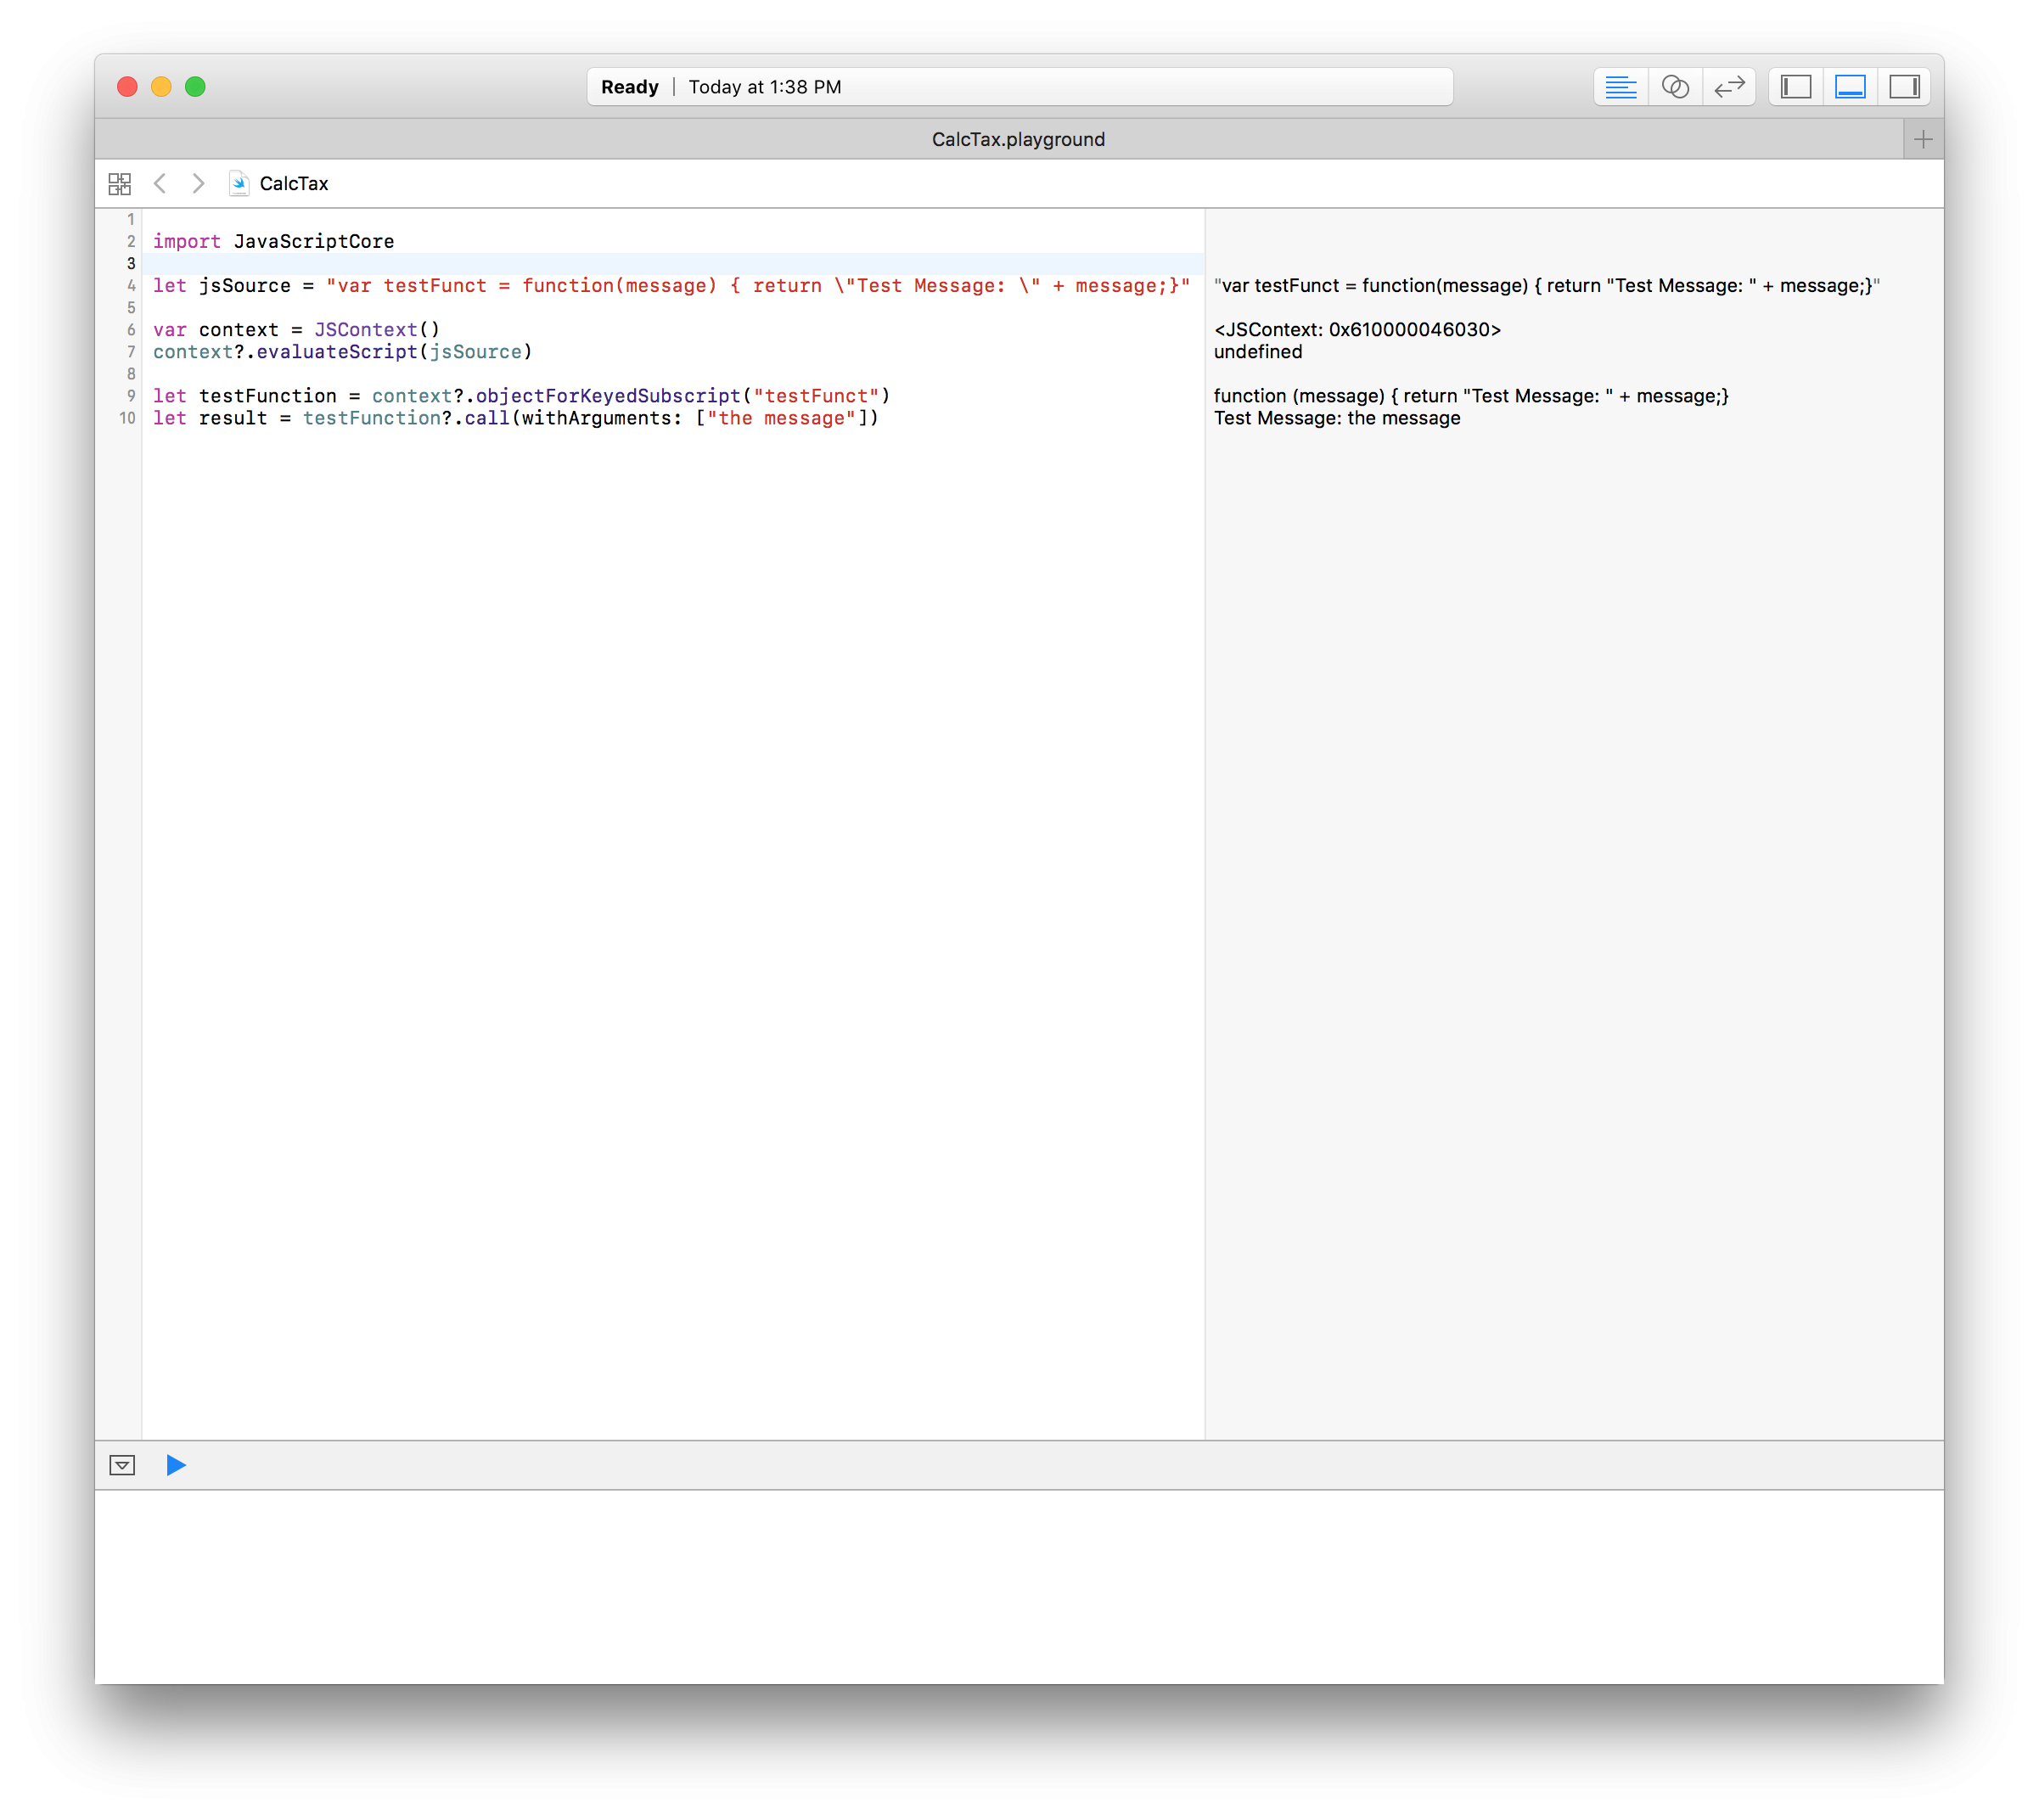Toggle the Navigator panel visibility
This screenshot has width=2039, height=1820.
1796,87
